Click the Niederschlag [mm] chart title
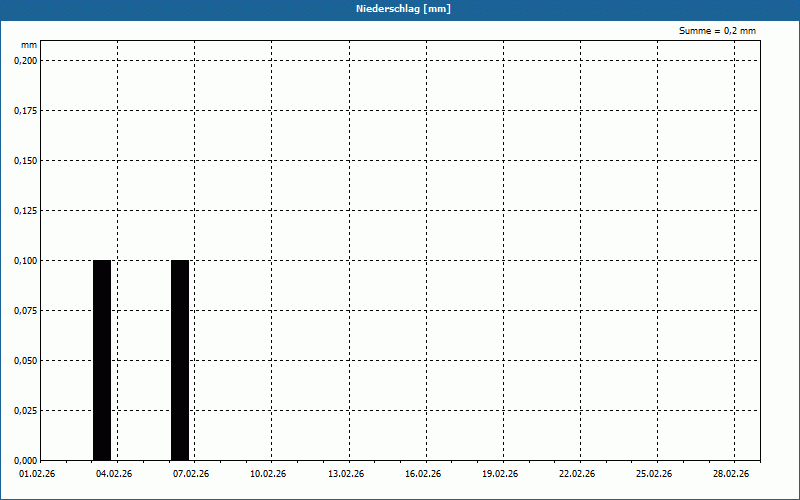This screenshot has width=800, height=500. click(403, 9)
